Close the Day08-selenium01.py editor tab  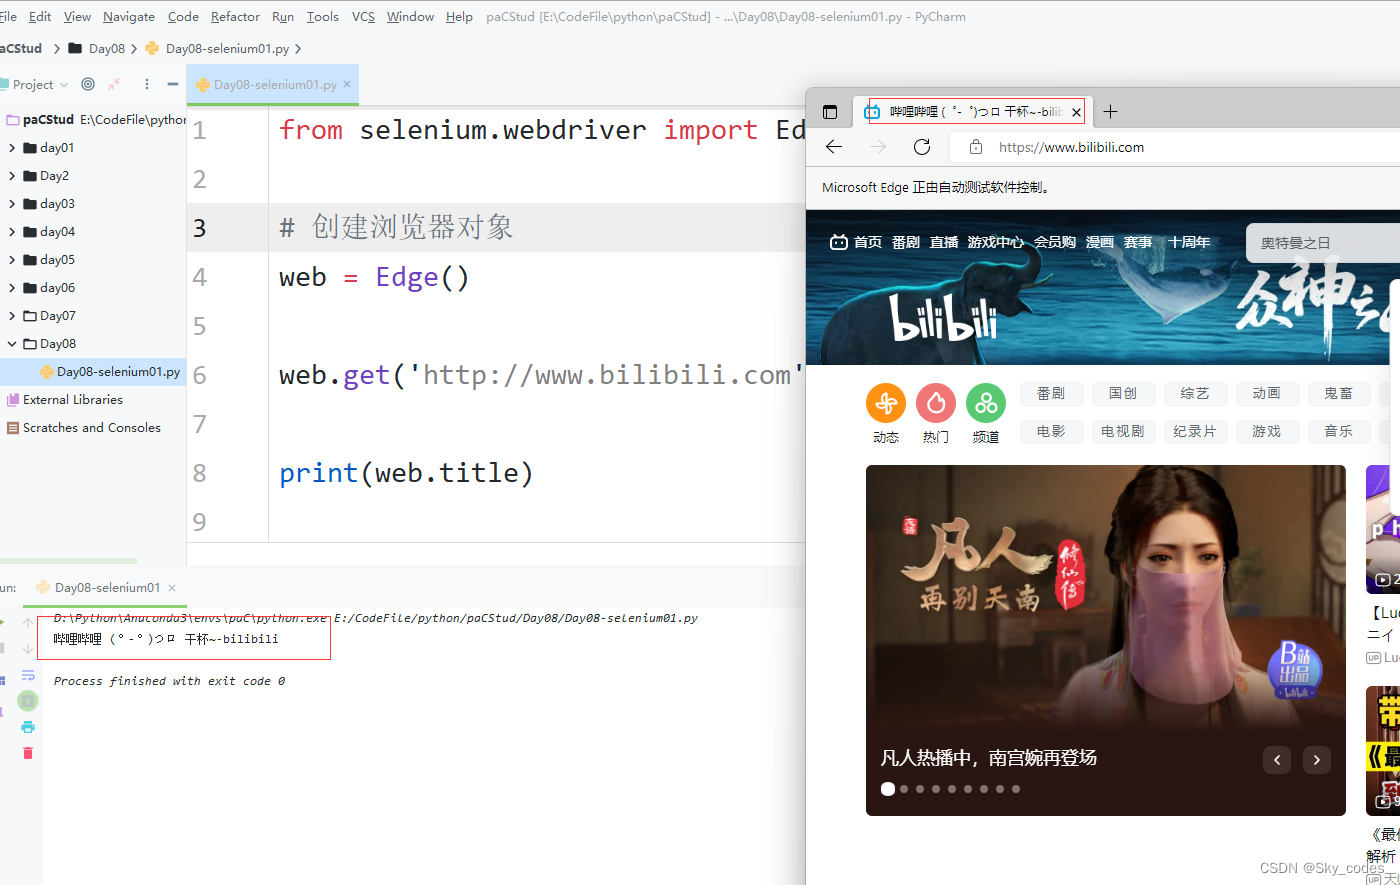click(x=347, y=84)
